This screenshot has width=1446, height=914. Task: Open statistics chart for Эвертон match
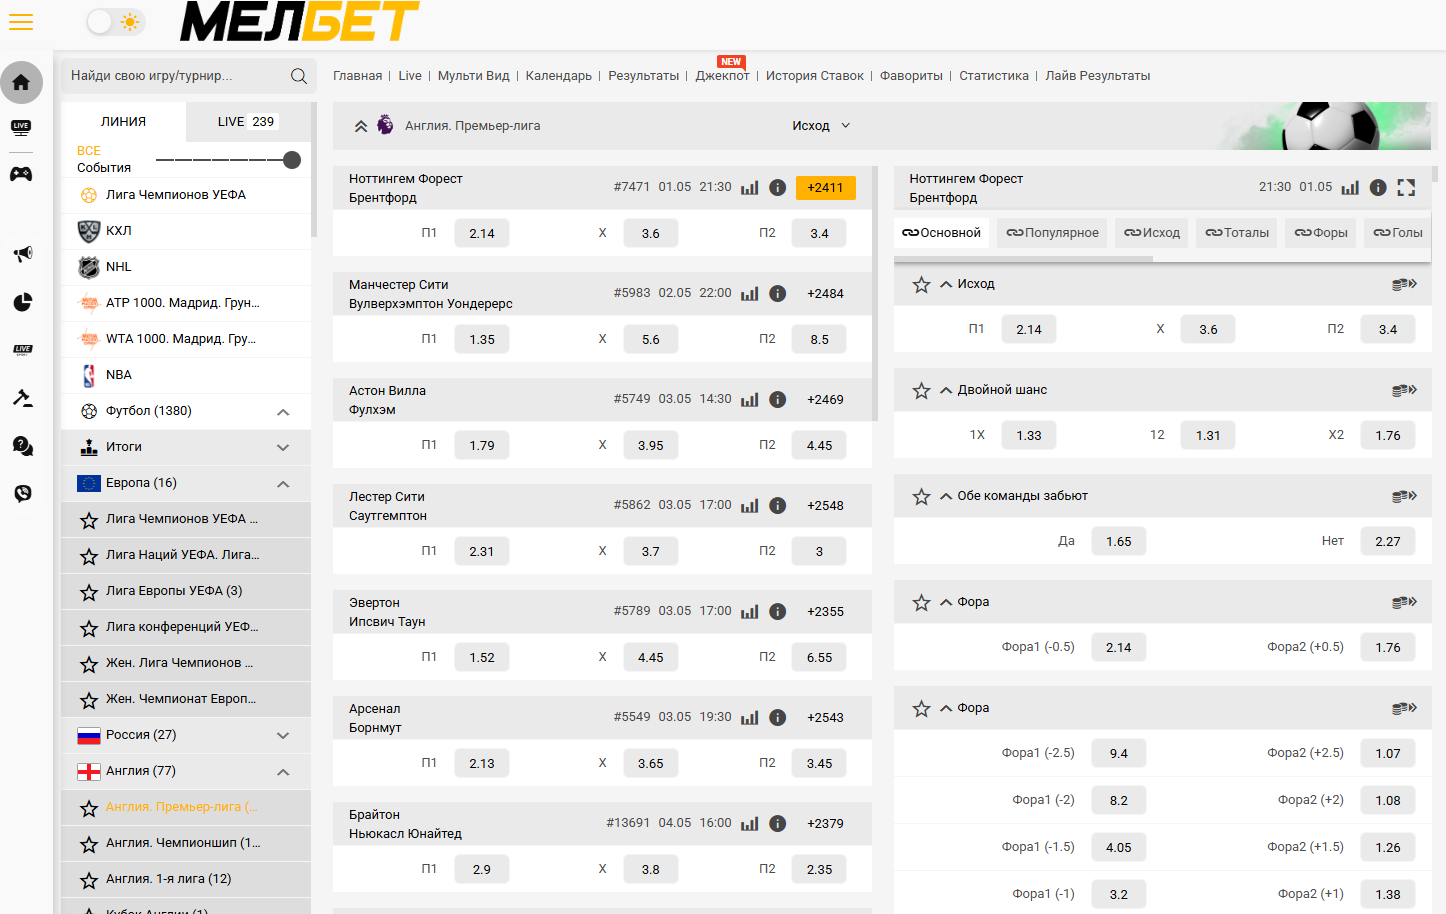tap(749, 612)
